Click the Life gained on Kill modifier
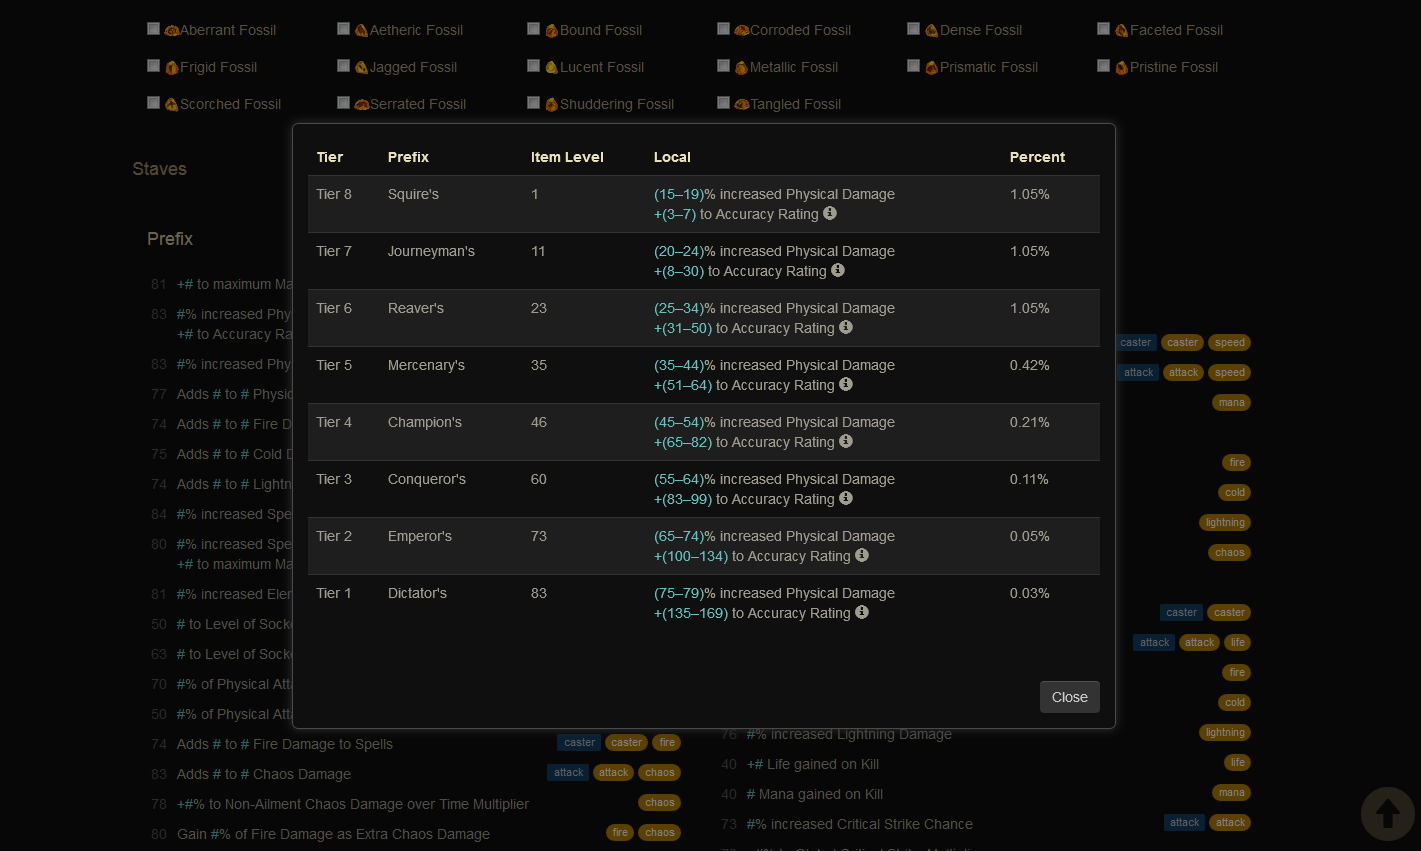This screenshot has width=1421, height=851. [x=813, y=764]
